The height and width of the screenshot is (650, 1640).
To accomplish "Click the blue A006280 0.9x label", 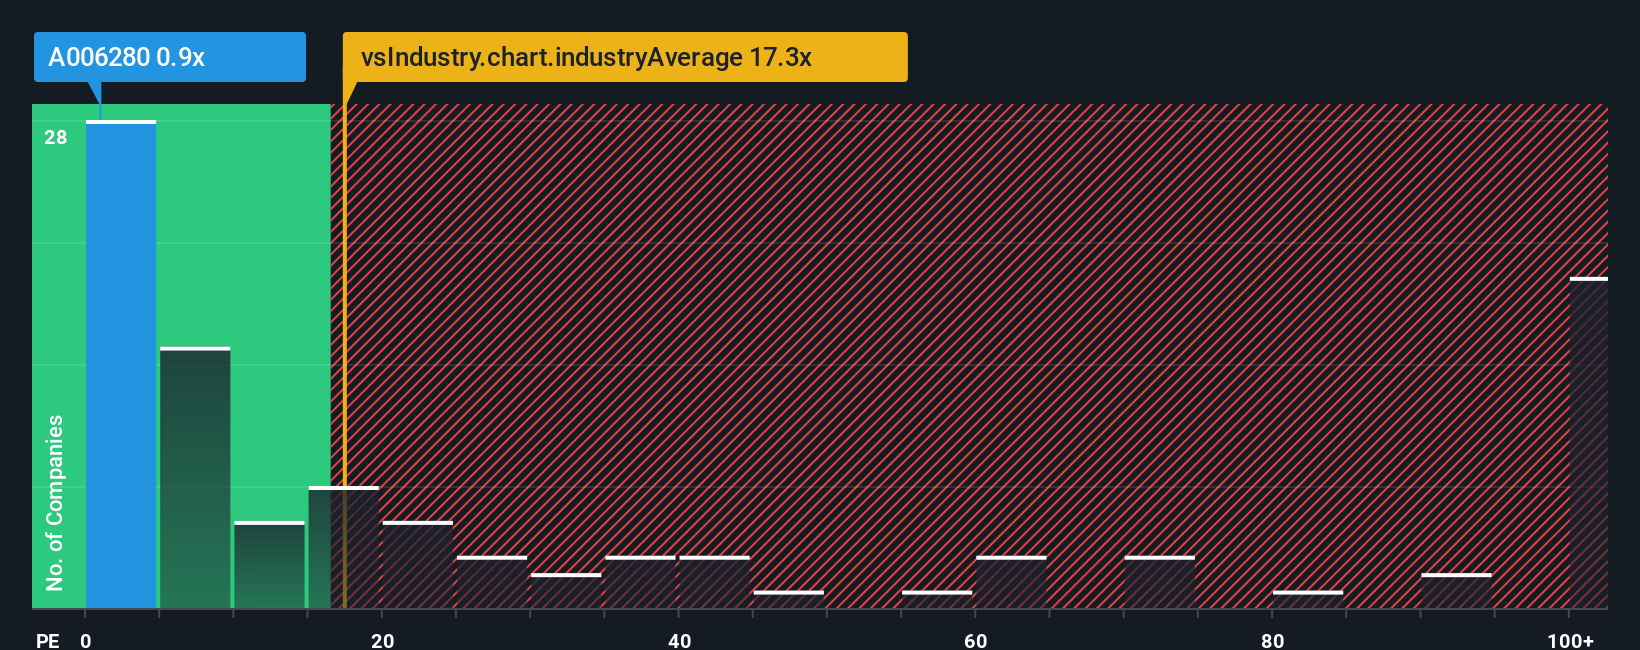I will (x=170, y=57).
